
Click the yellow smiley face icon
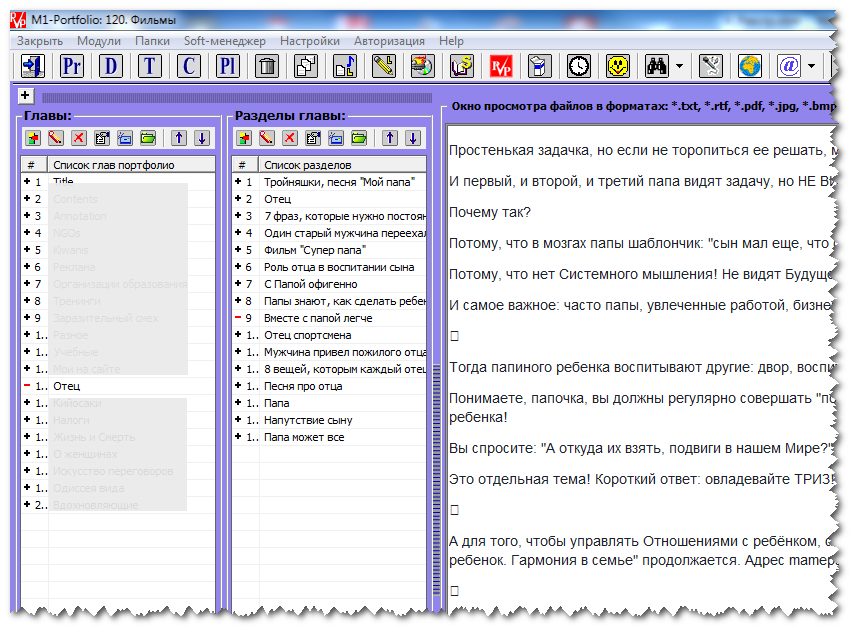click(618, 67)
